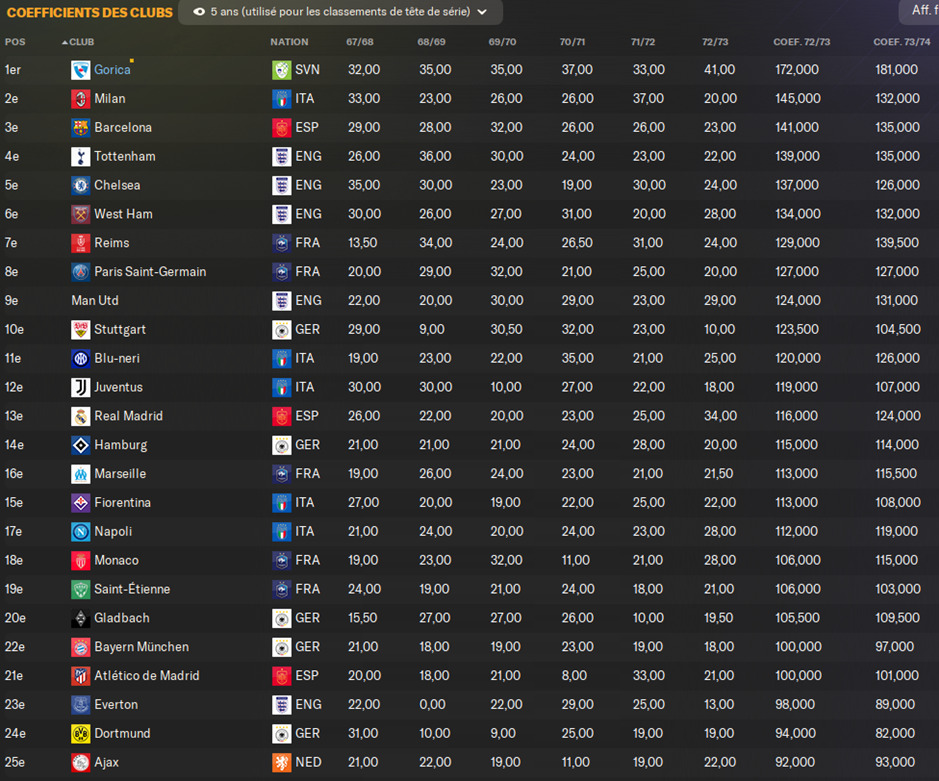Sort by the 68/69 season column
The height and width of the screenshot is (781, 939).
[x=431, y=42]
